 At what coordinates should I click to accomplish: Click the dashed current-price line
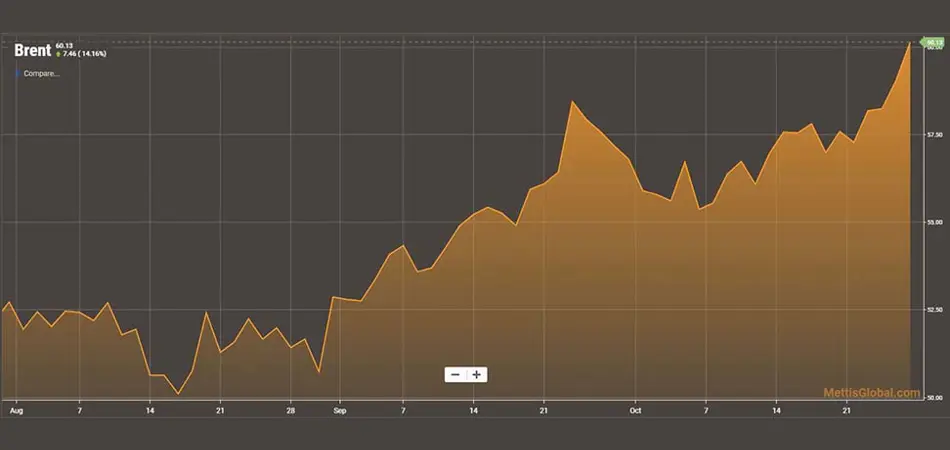pyautogui.click(x=460, y=42)
